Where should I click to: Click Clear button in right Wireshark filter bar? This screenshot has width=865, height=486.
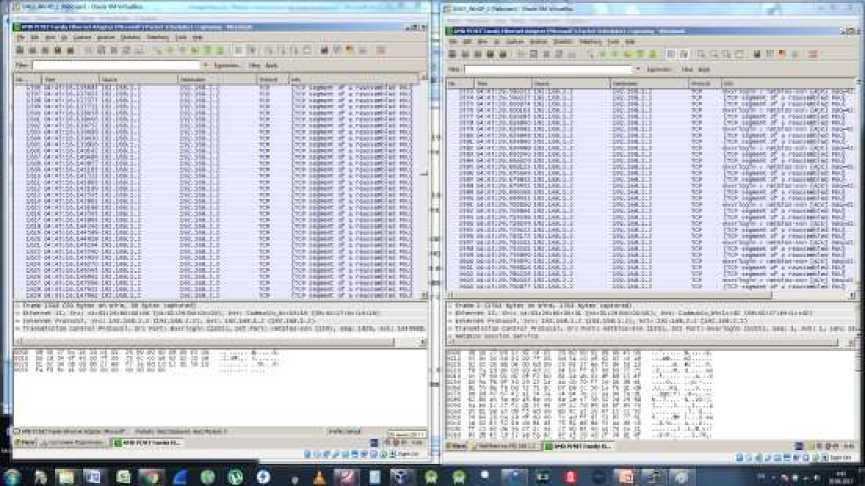point(687,70)
